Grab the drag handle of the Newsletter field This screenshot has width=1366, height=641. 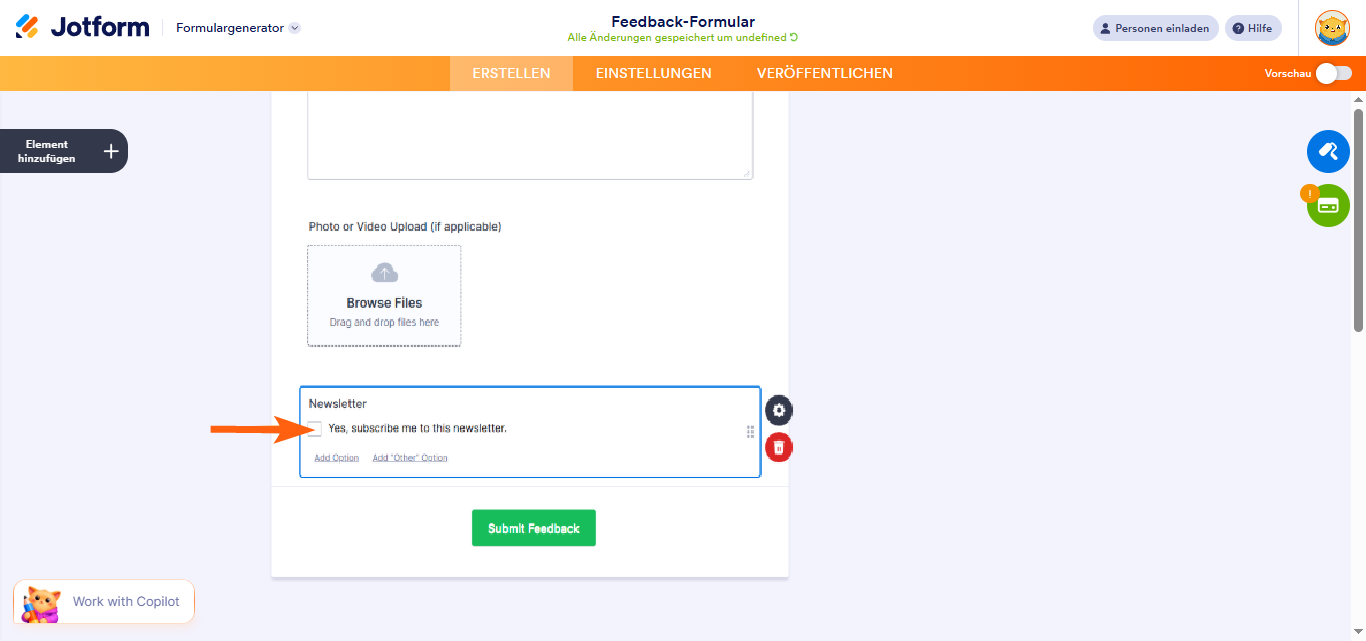(750, 432)
